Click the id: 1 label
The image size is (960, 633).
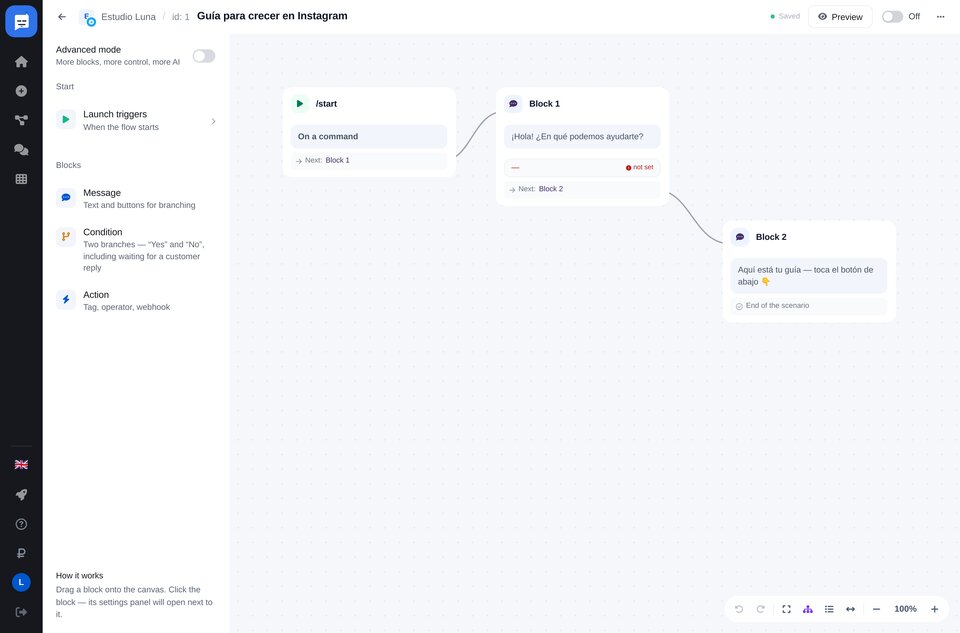point(181,17)
